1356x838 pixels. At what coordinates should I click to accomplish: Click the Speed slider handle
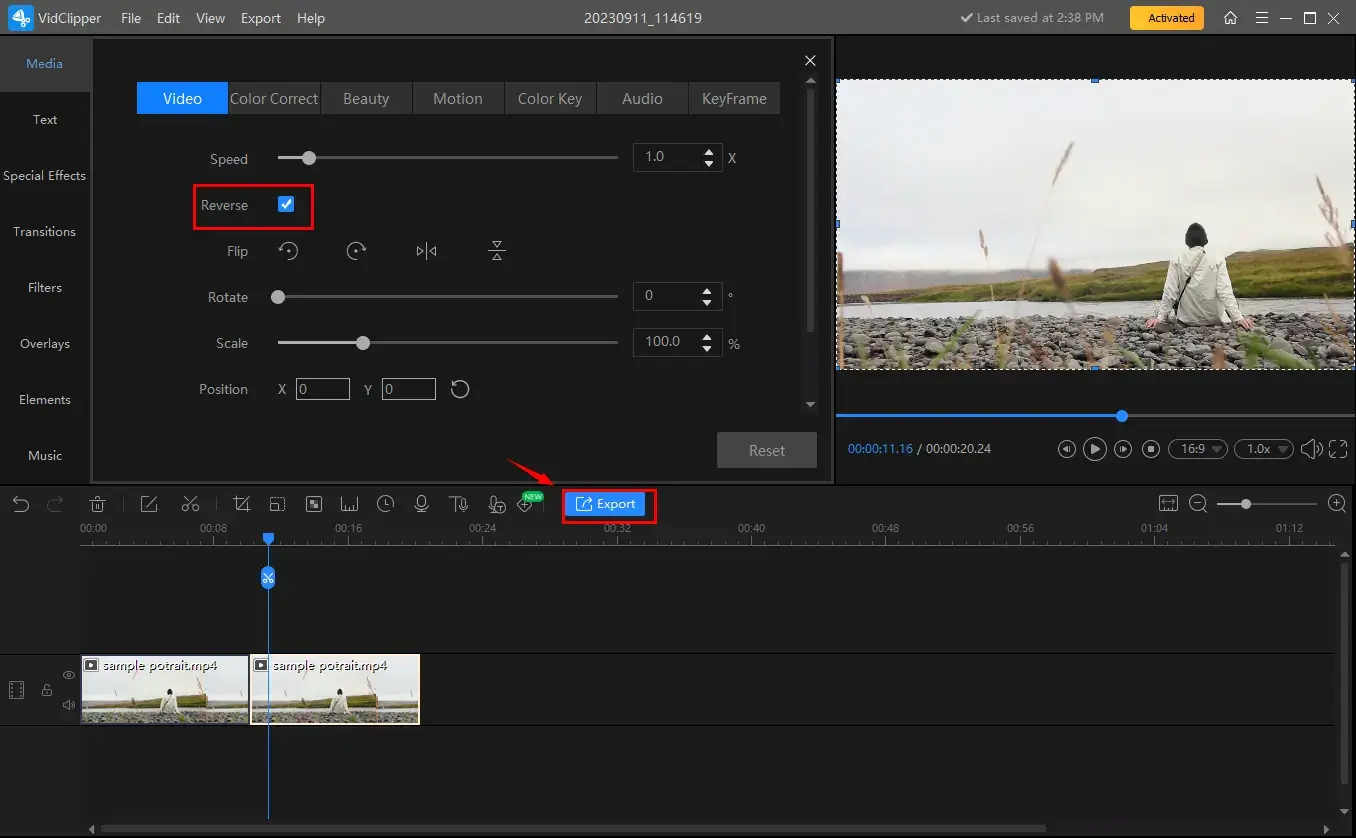coord(309,158)
